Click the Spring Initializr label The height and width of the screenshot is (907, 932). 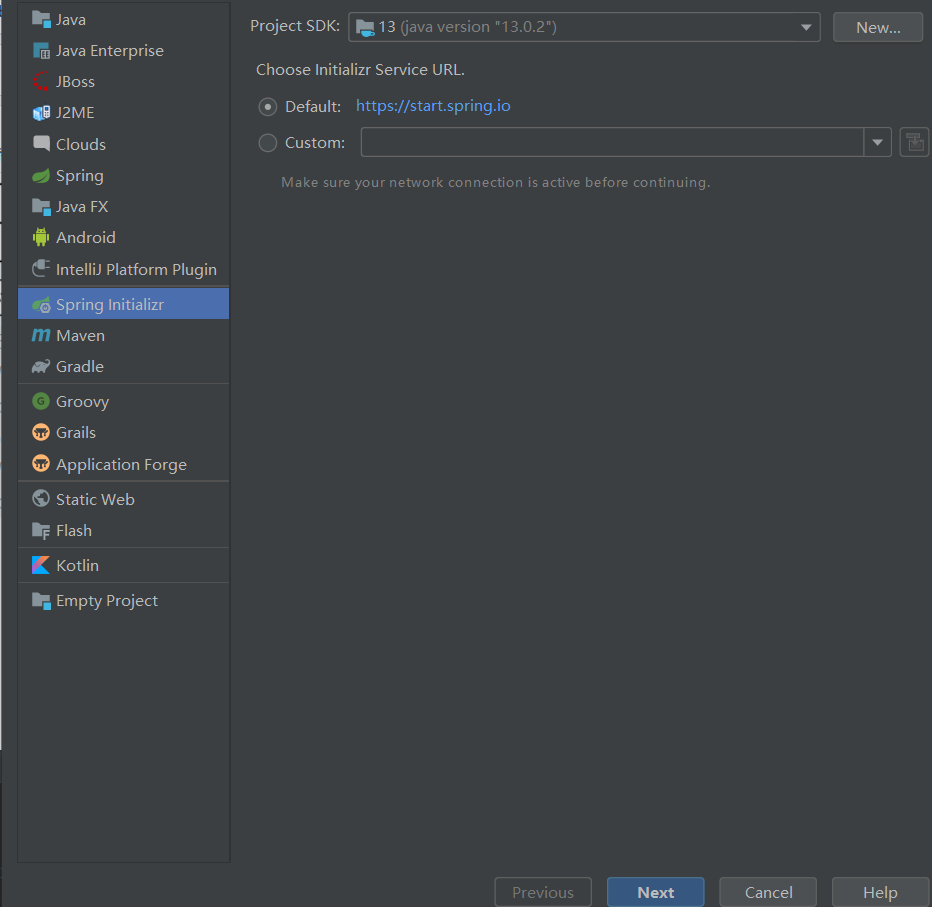[x=110, y=305]
